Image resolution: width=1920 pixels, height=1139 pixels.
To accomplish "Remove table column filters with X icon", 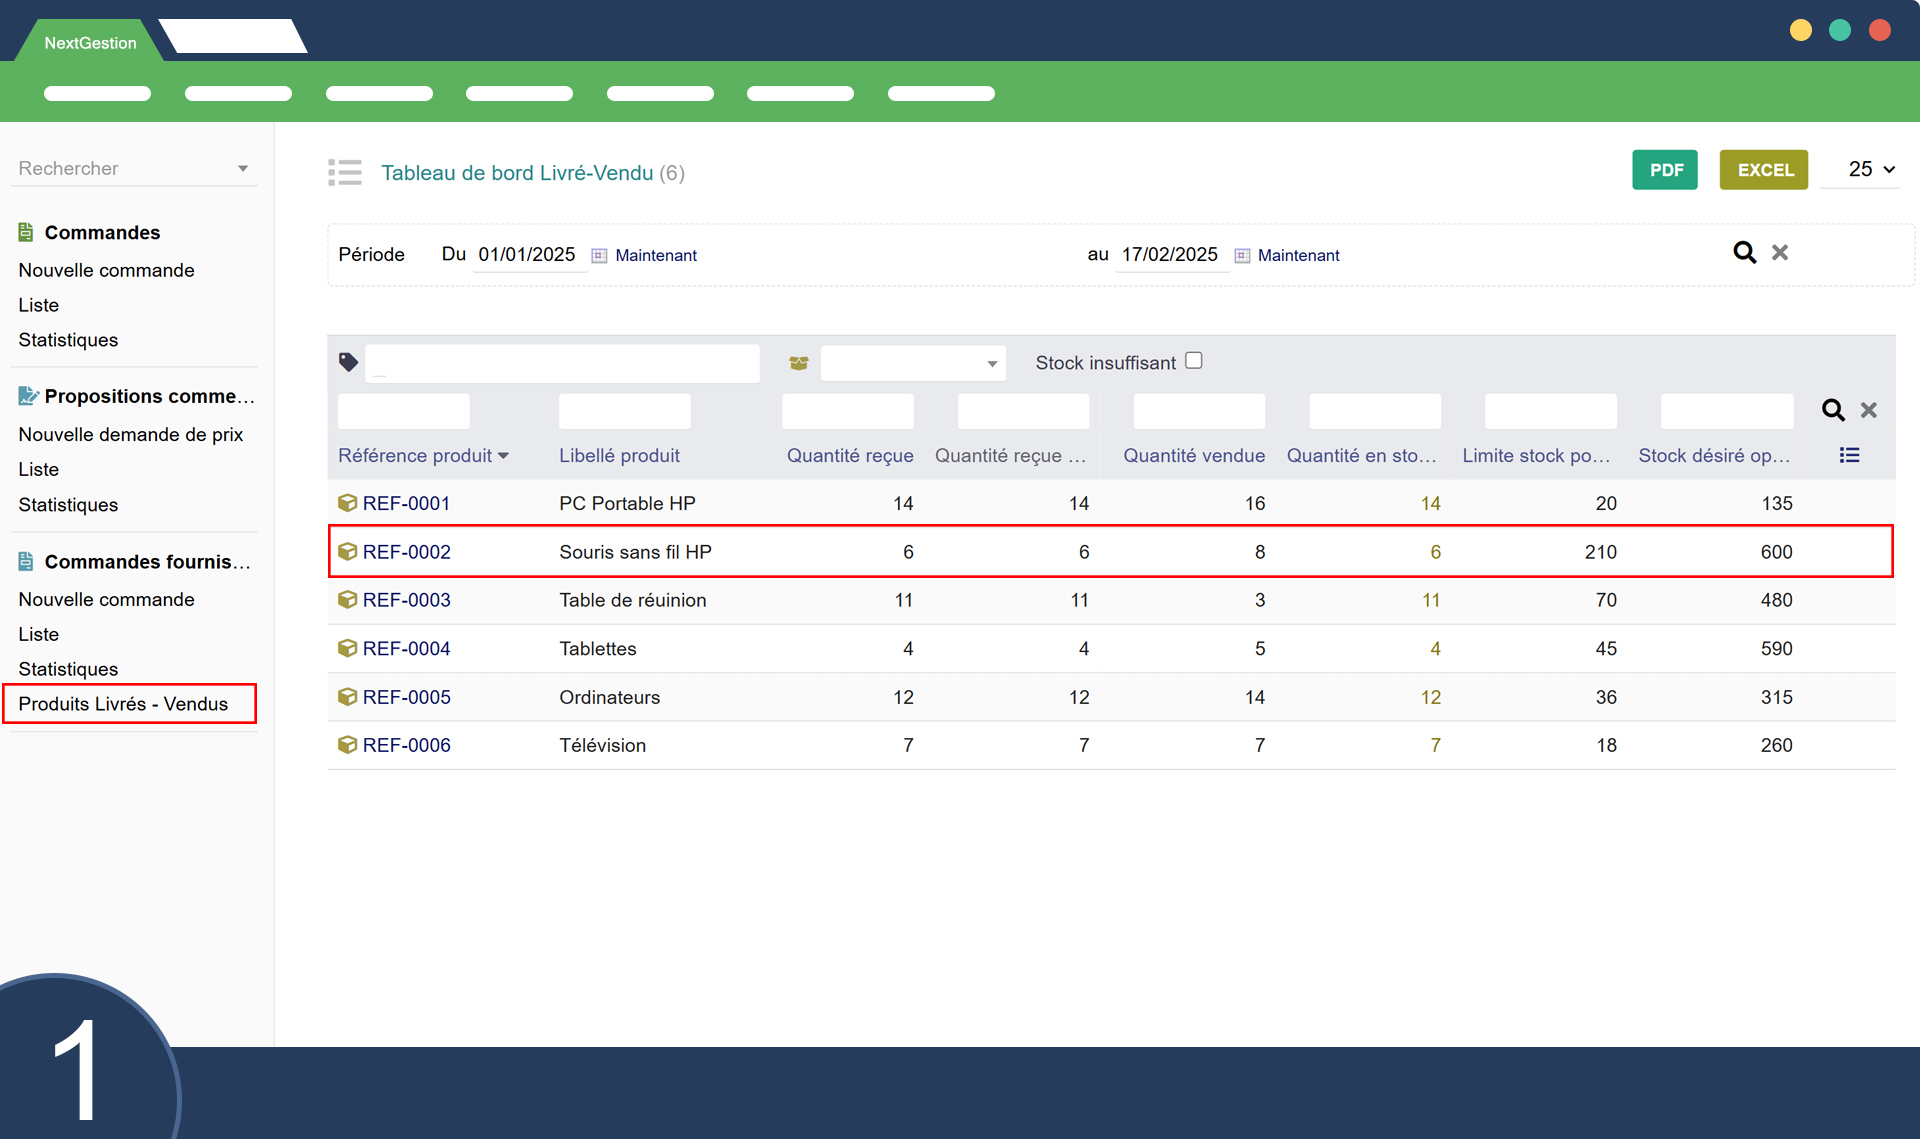I will [x=1868, y=410].
